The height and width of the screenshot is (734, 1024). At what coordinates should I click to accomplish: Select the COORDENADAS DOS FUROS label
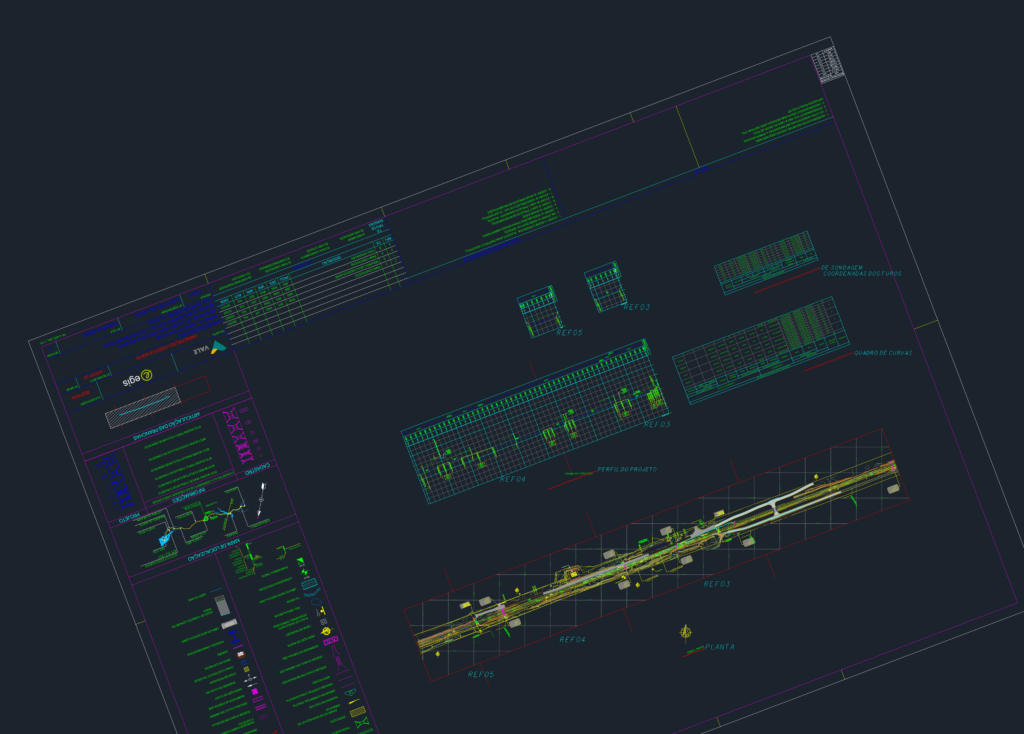[x=862, y=274]
